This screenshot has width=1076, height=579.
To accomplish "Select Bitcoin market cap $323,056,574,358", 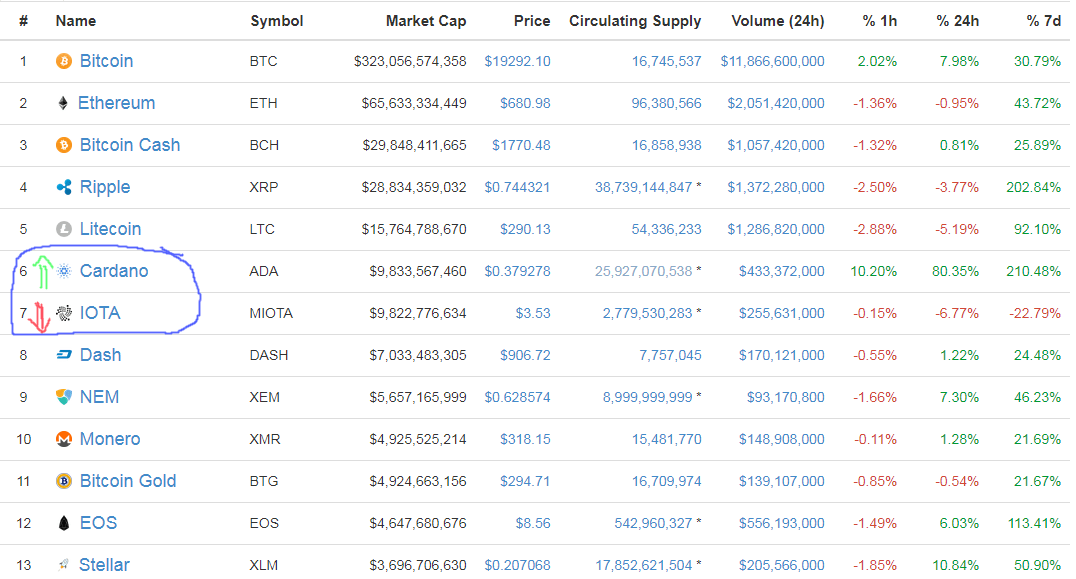I will pos(410,61).
